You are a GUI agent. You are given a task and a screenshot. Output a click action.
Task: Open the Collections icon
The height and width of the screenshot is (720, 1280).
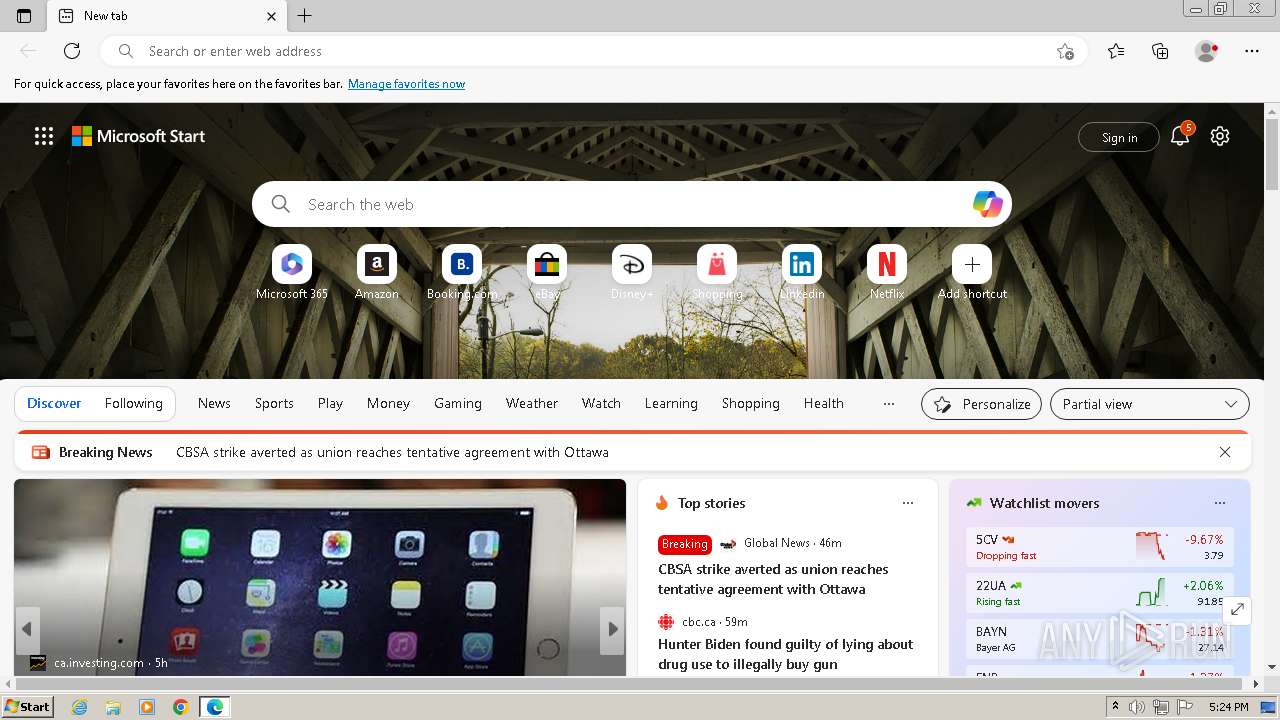pyautogui.click(x=1160, y=51)
